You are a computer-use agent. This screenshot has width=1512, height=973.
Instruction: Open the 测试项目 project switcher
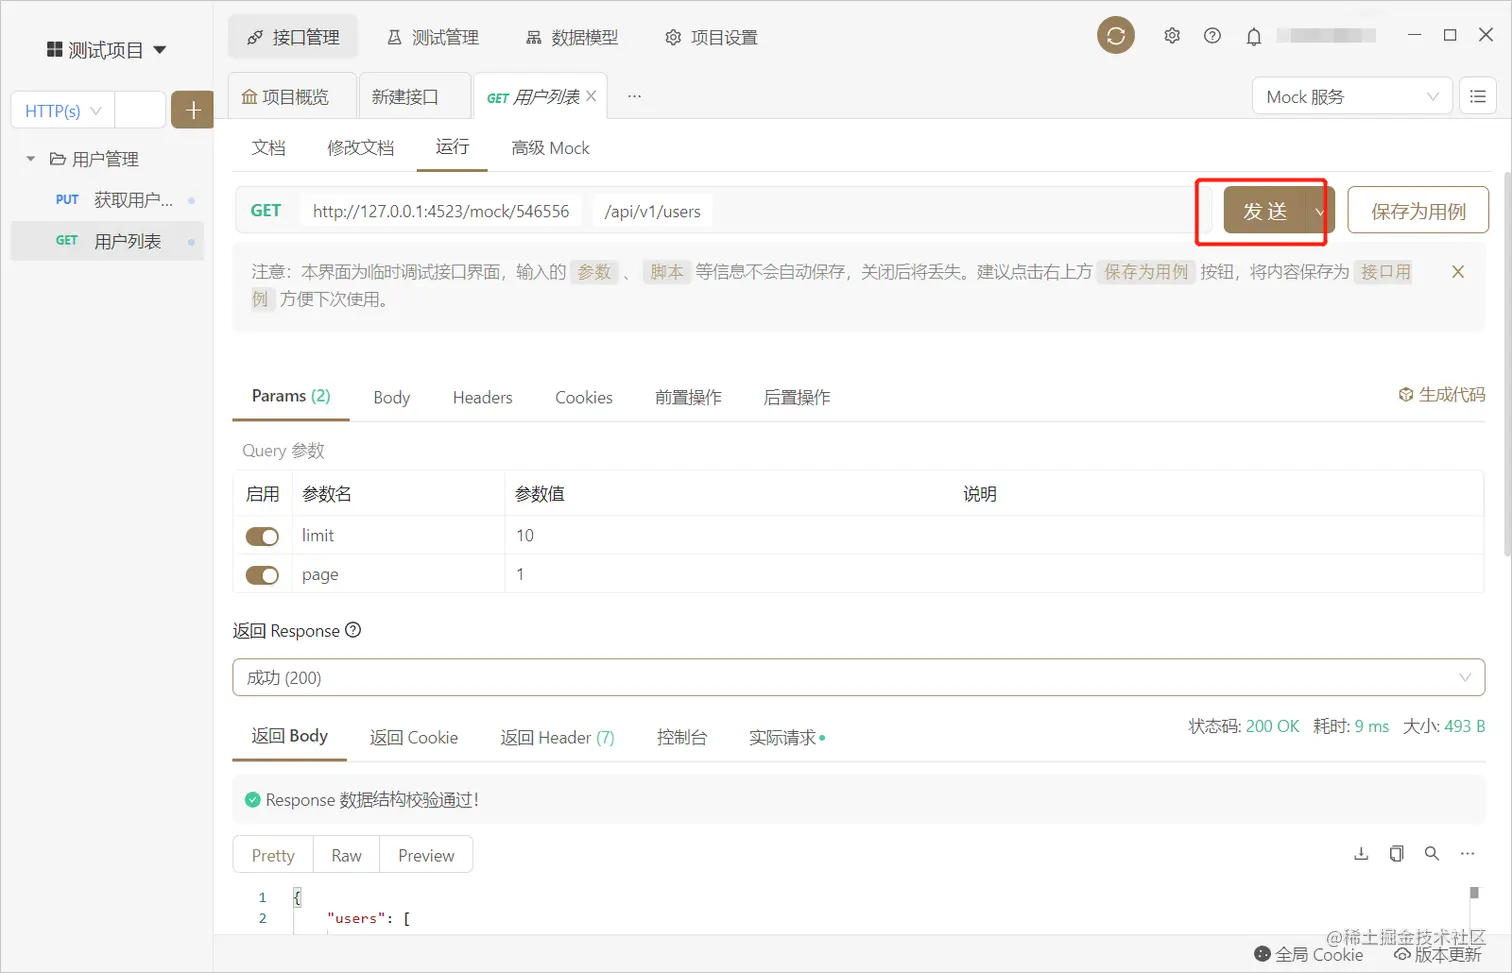tap(106, 50)
